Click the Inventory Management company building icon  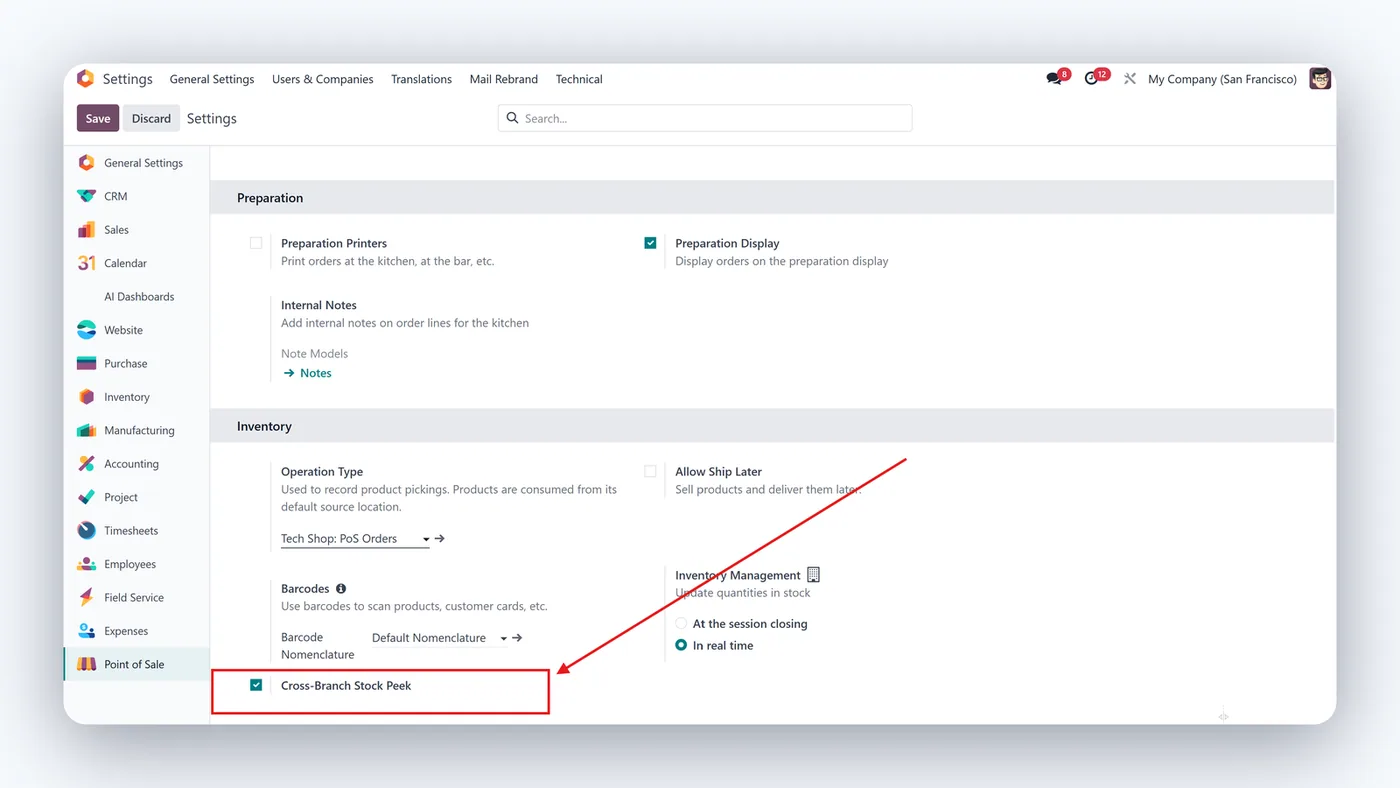click(x=813, y=575)
